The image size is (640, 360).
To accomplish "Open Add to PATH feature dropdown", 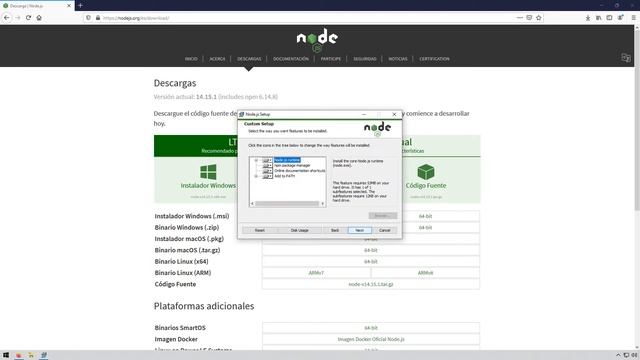I will (x=267, y=176).
